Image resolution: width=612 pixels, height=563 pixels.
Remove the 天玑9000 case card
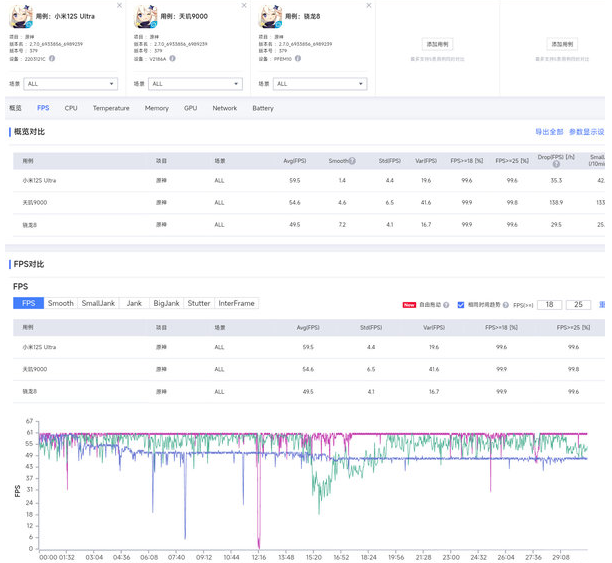[x=244, y=6]
